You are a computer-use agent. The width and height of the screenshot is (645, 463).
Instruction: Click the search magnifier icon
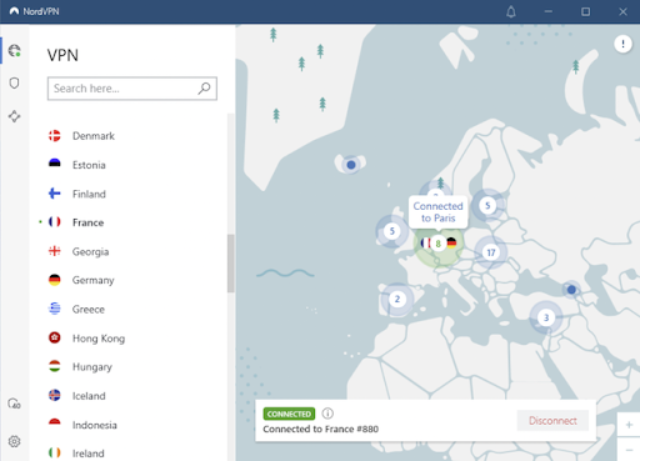tap(204, 88)
